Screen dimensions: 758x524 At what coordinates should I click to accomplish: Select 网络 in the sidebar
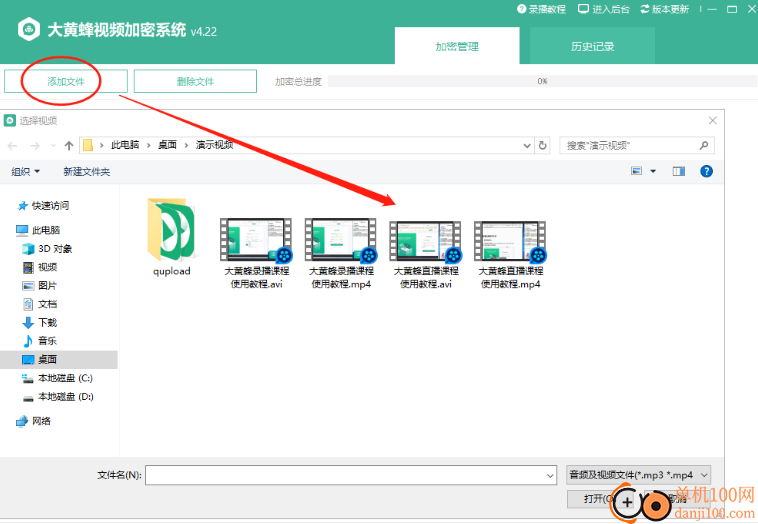click(34, 421)
